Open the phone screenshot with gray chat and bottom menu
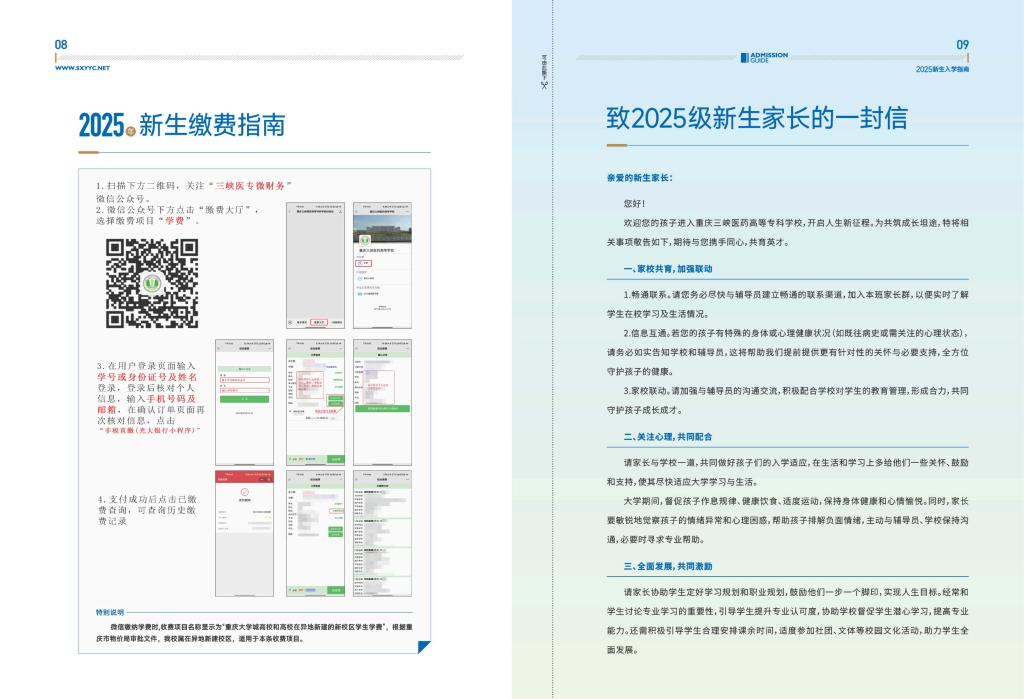 (x=315, y=265)
